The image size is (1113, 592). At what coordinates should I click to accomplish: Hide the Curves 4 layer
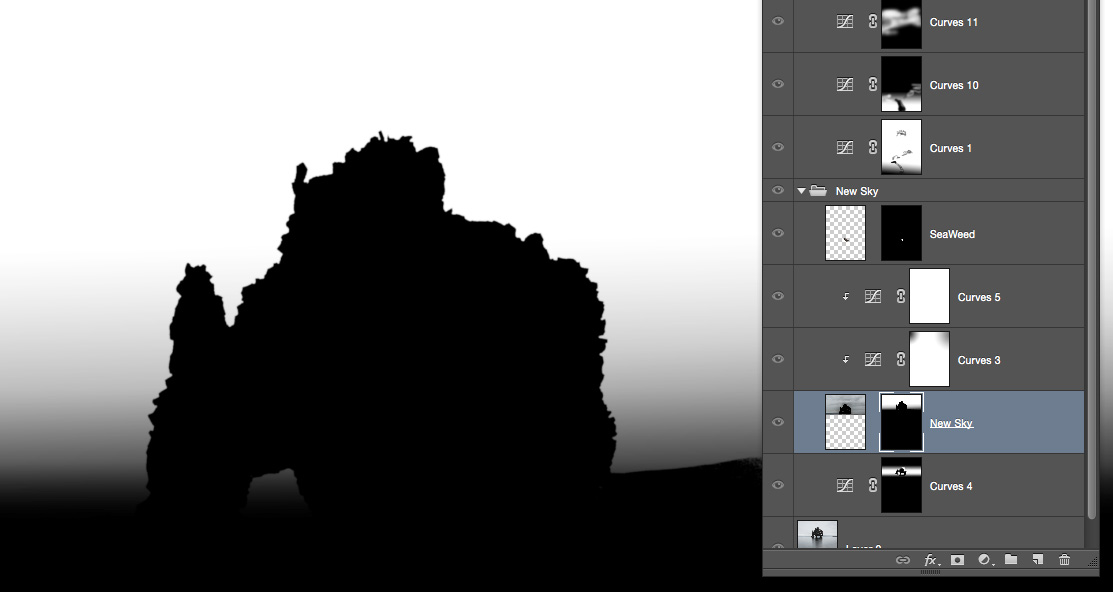pyautogui.click(x=778, y=485)
